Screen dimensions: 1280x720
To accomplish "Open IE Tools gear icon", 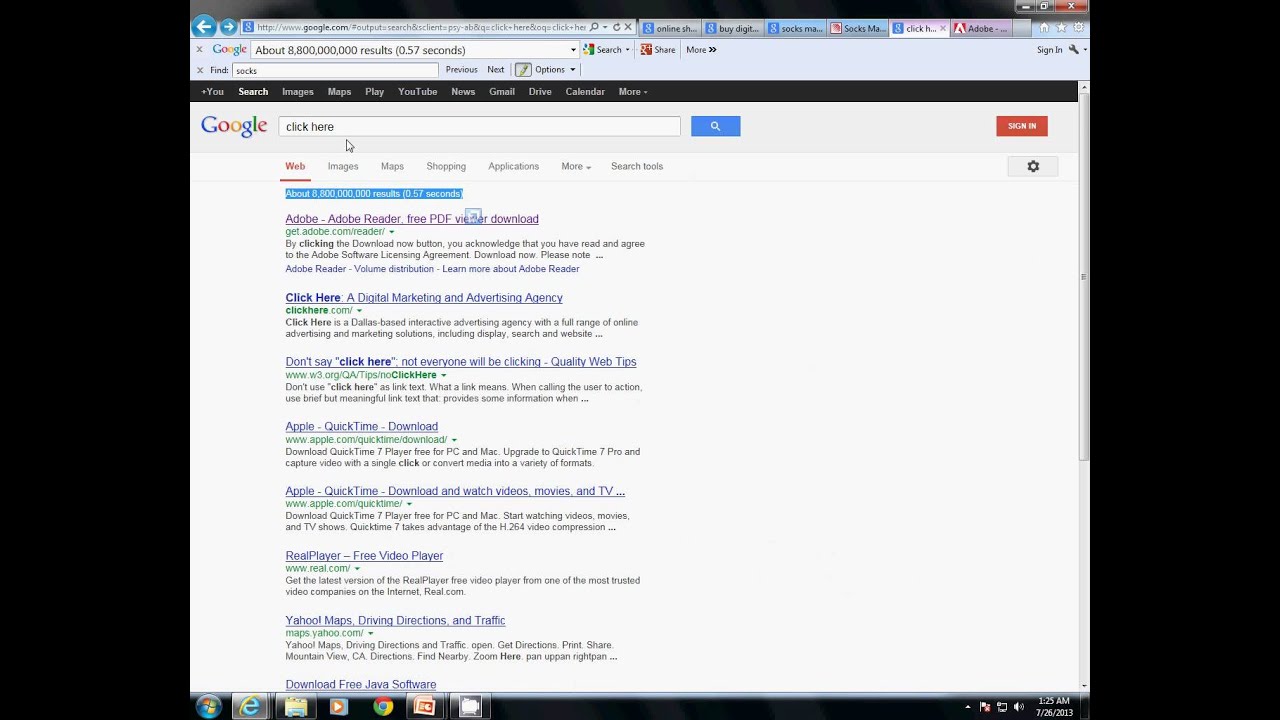I will (1078, 28).
